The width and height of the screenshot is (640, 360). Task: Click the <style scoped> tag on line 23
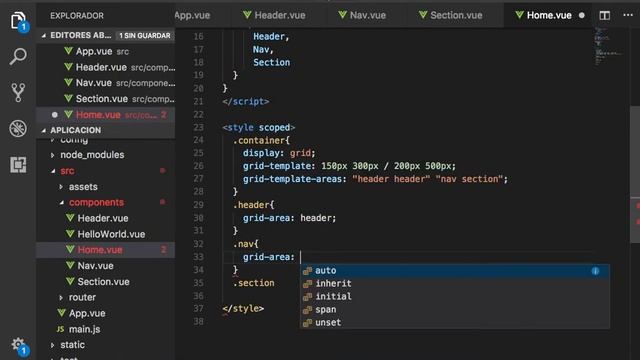click(258, 127)
